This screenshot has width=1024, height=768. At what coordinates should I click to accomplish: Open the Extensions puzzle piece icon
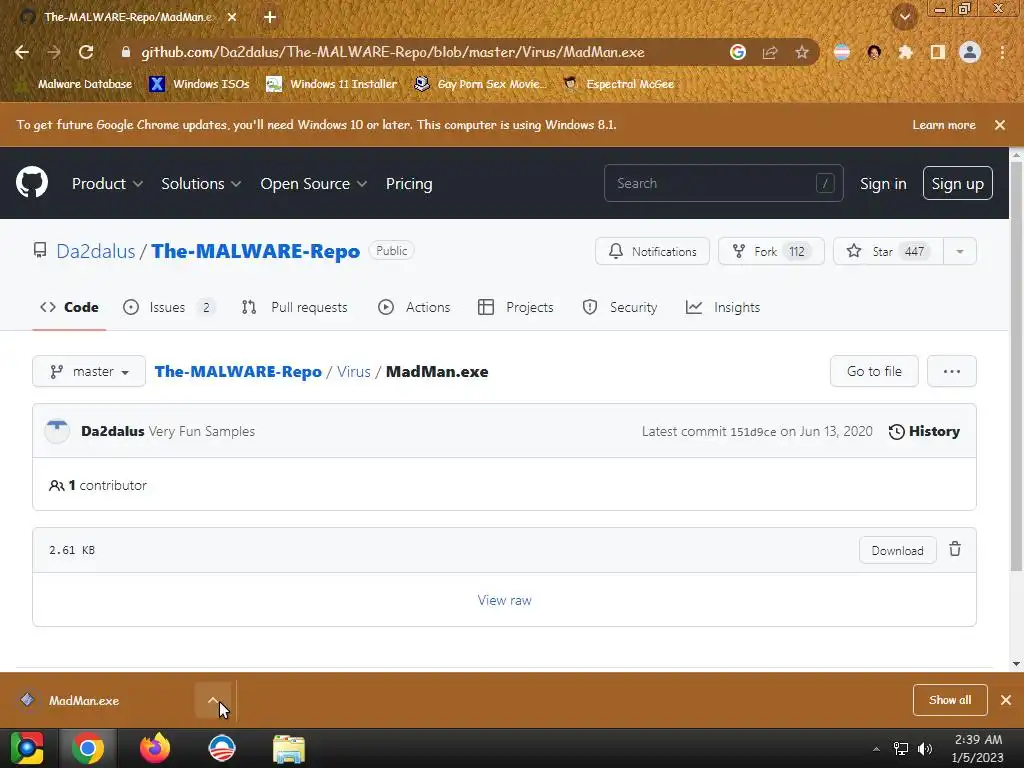(x=905, y=52)
